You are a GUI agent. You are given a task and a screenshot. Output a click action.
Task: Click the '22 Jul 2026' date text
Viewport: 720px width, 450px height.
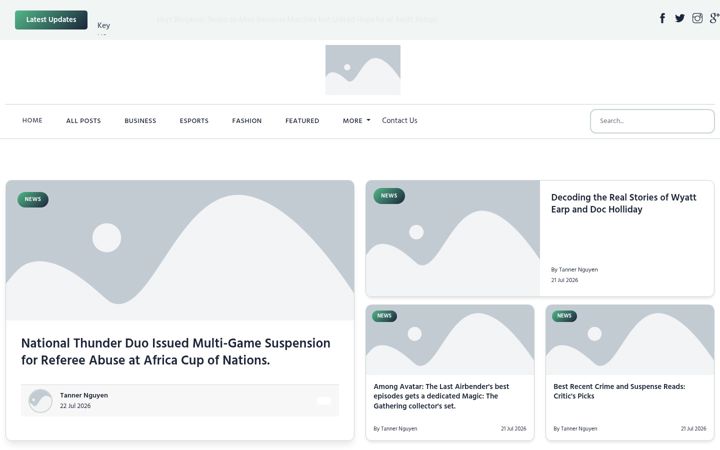coord(75,406)
